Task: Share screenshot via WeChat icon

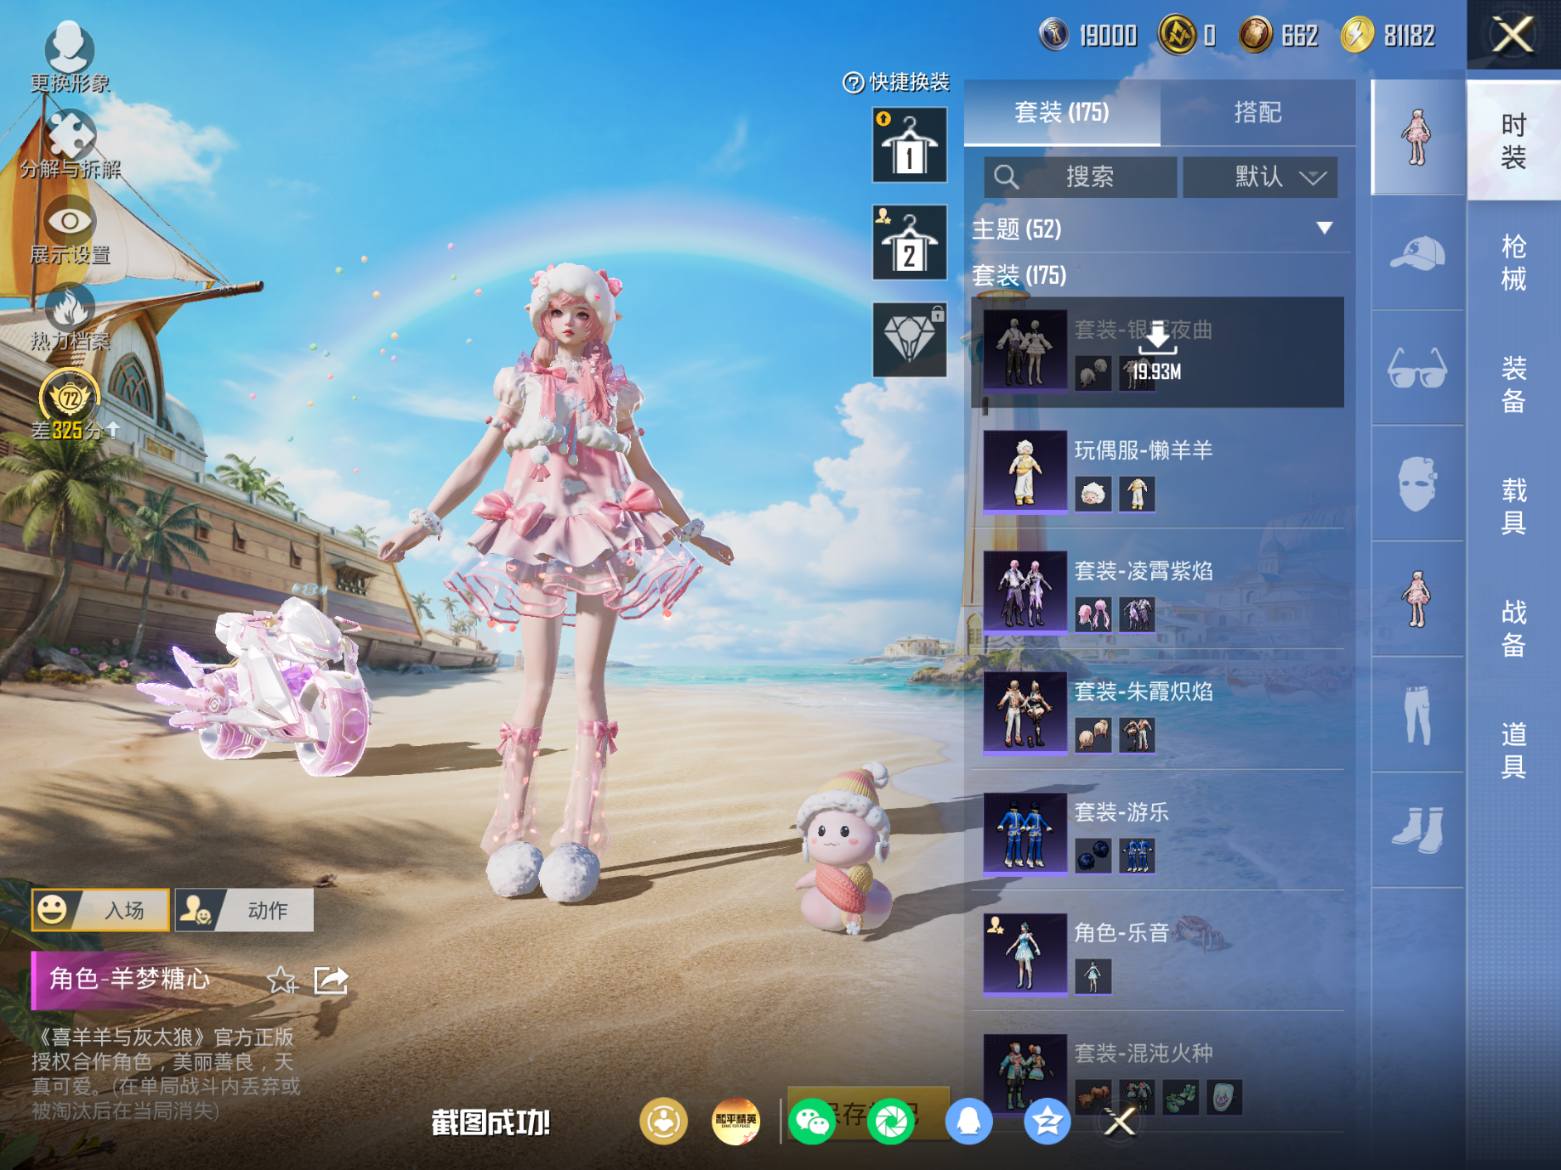Action: click(x=812, y=1121)
